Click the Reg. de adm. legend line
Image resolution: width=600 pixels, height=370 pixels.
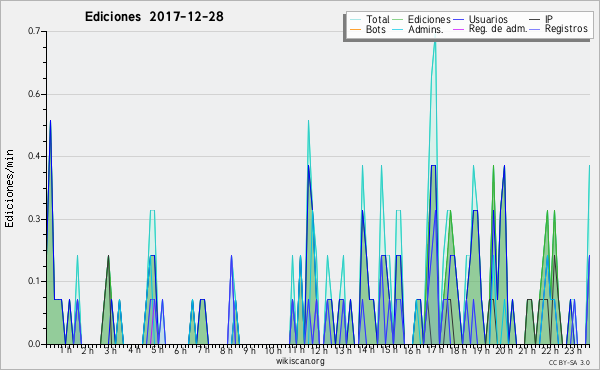tap(459, 29)
